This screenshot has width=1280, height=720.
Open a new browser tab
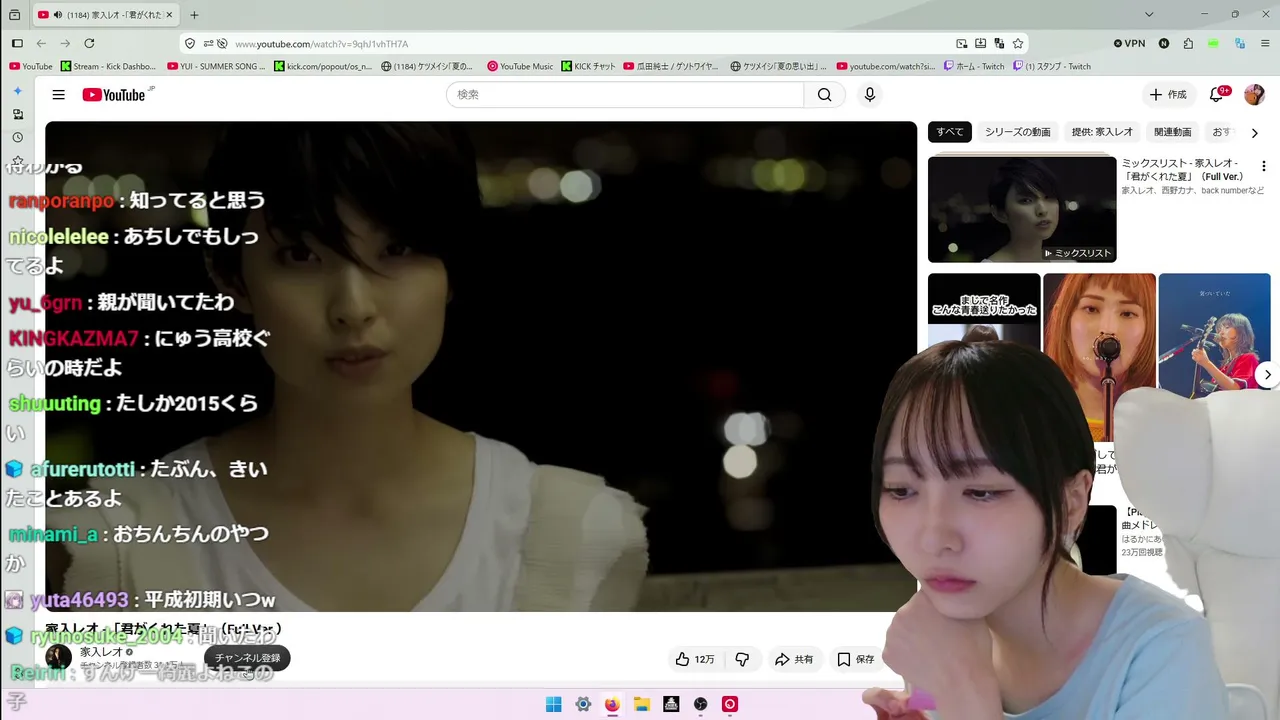click(x=194, y=15)
